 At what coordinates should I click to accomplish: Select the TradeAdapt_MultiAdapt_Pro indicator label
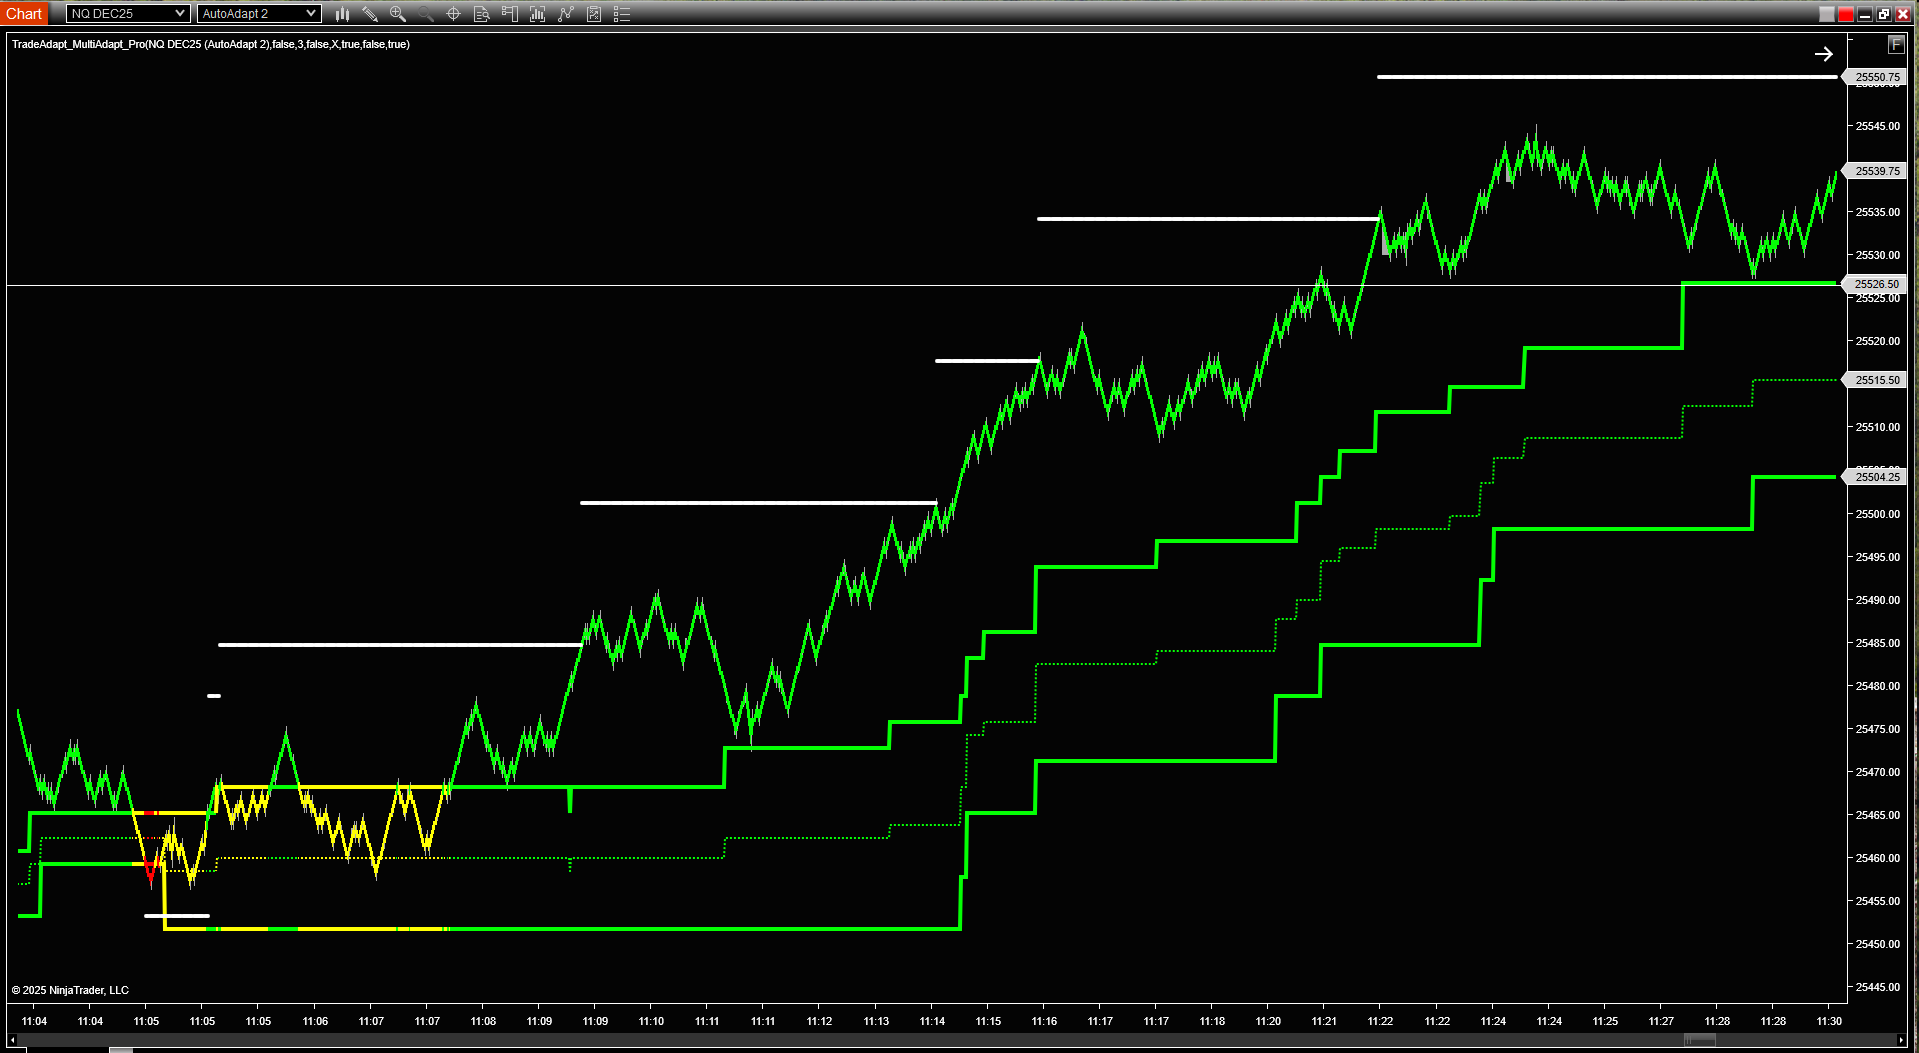210,44
